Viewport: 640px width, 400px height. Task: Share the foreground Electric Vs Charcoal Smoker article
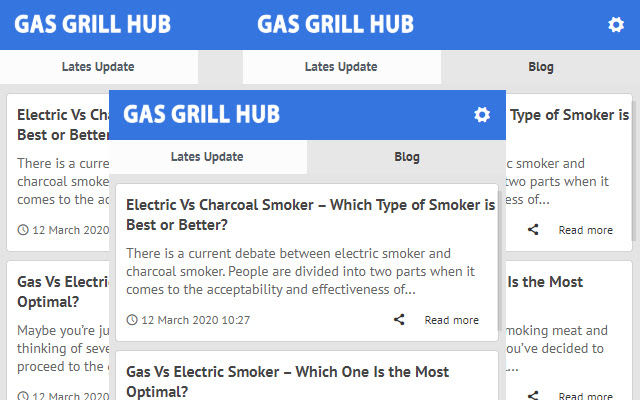[x=399, y=320]
